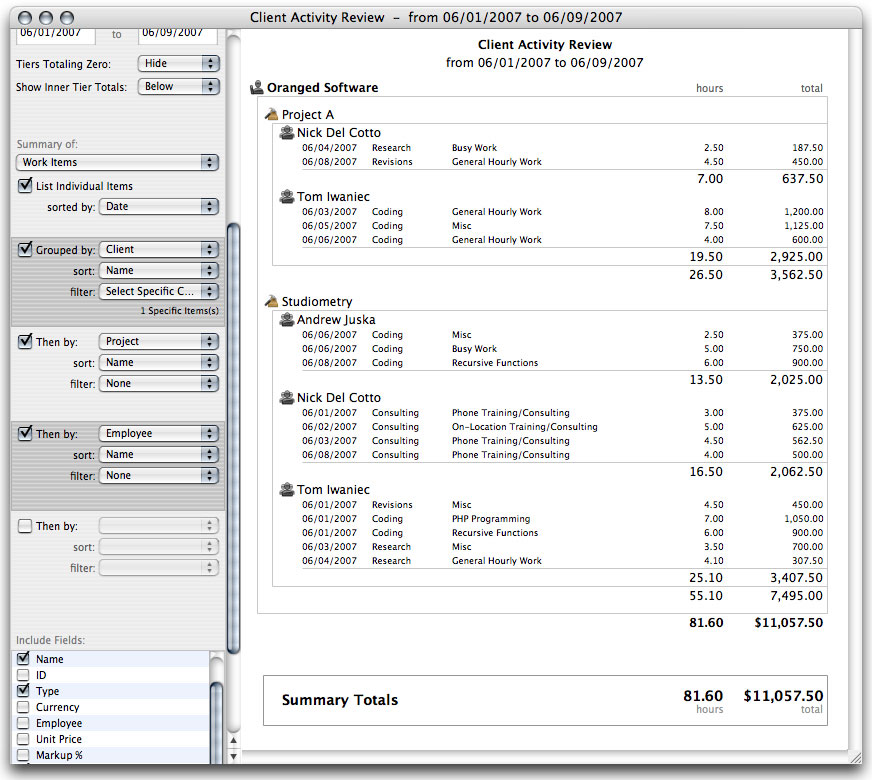This screenshot has height=780, width=872.
Task: Enable the unchecked last Then by tier
Action: pos(25,525)
